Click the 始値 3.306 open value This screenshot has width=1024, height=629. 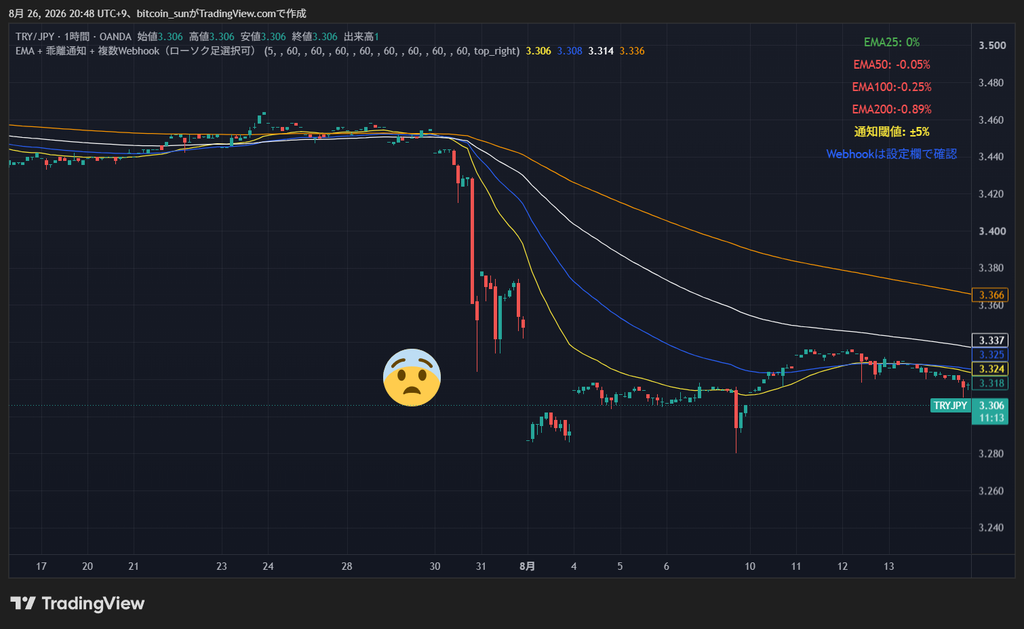coord(160,37)
